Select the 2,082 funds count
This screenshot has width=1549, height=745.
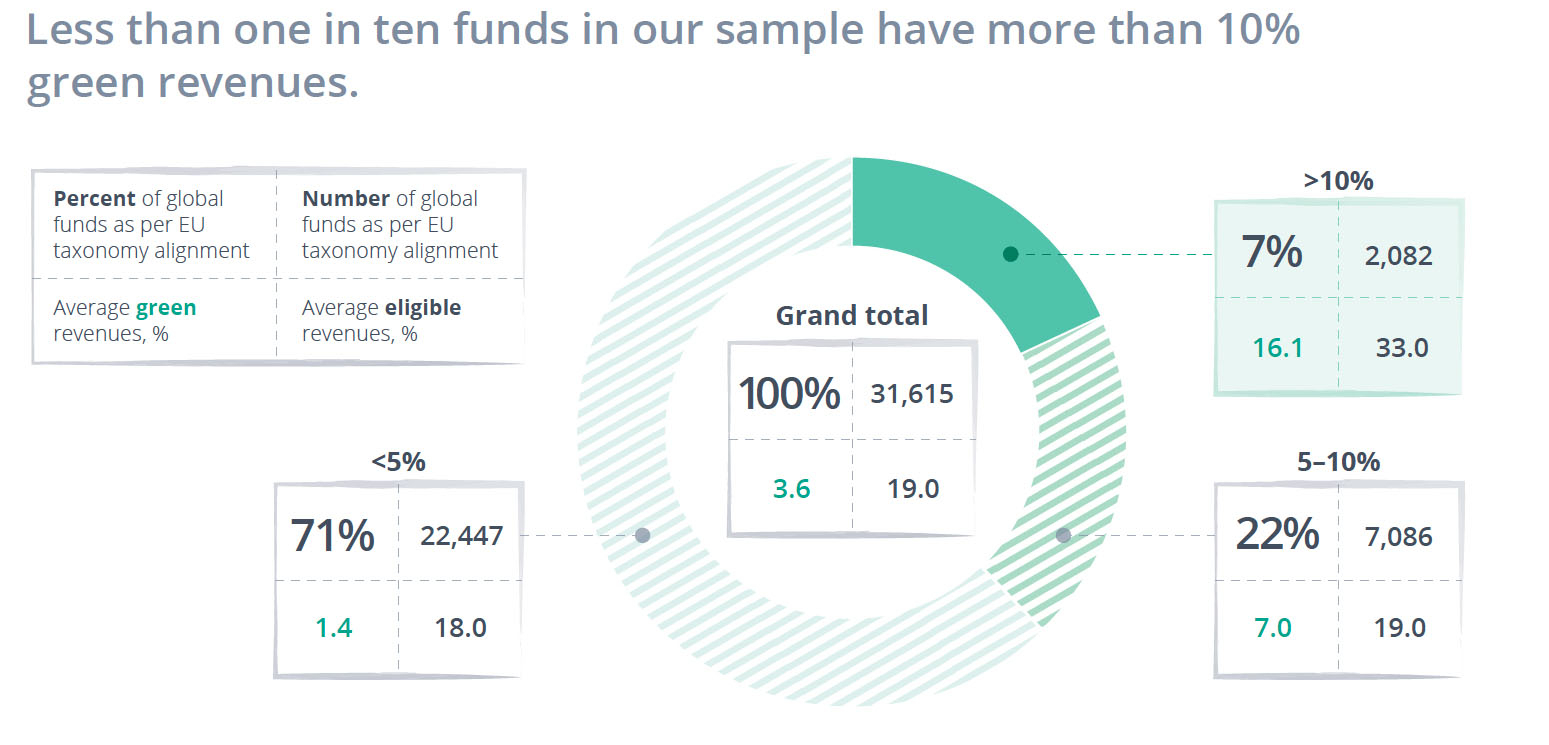pos(1398,256)
